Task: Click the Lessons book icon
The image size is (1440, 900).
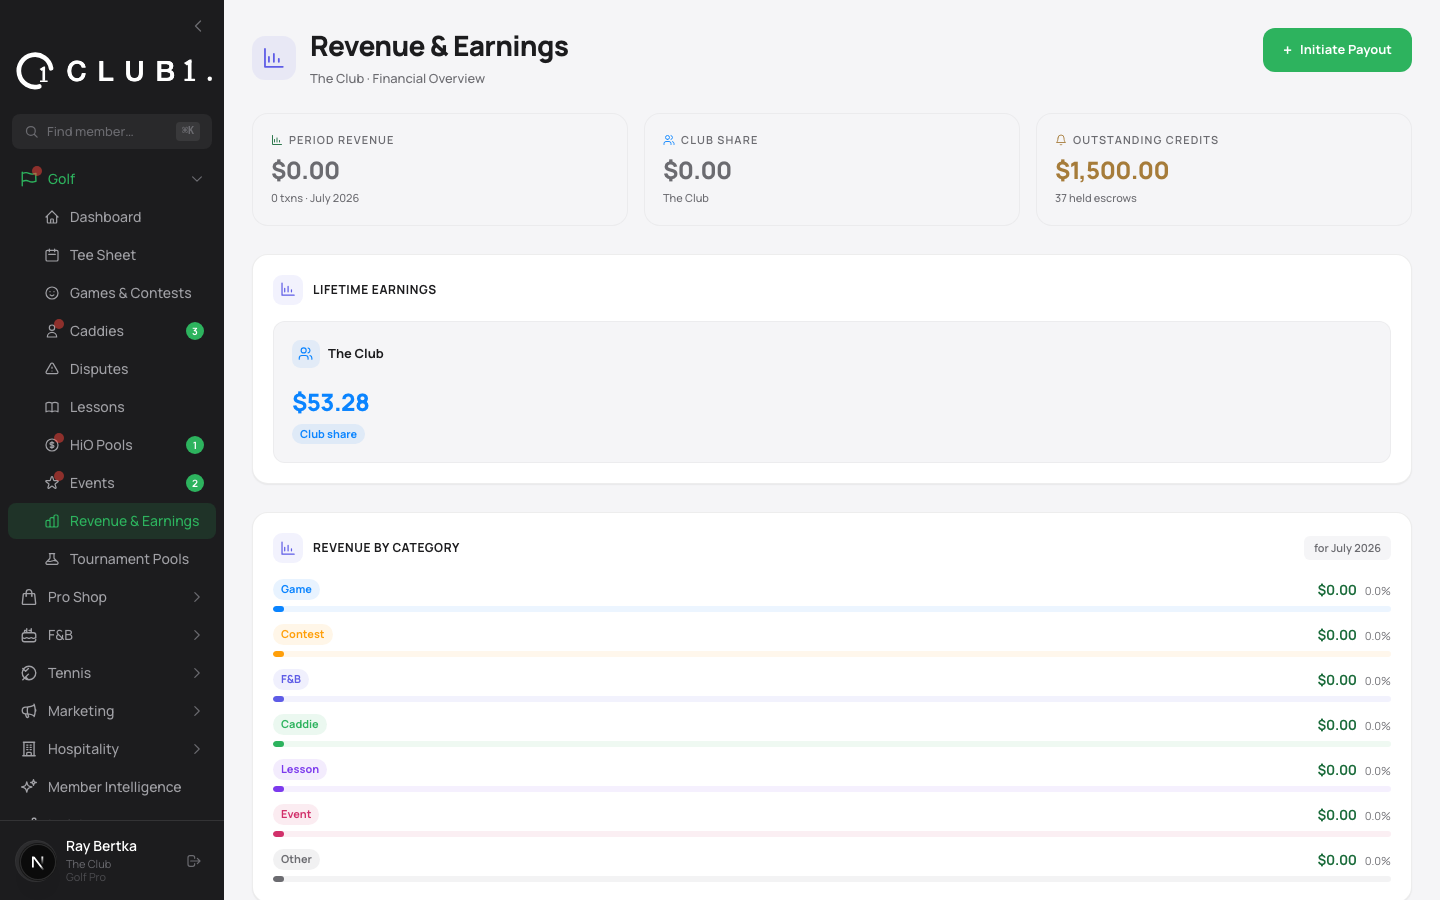Action: point(52,407)
